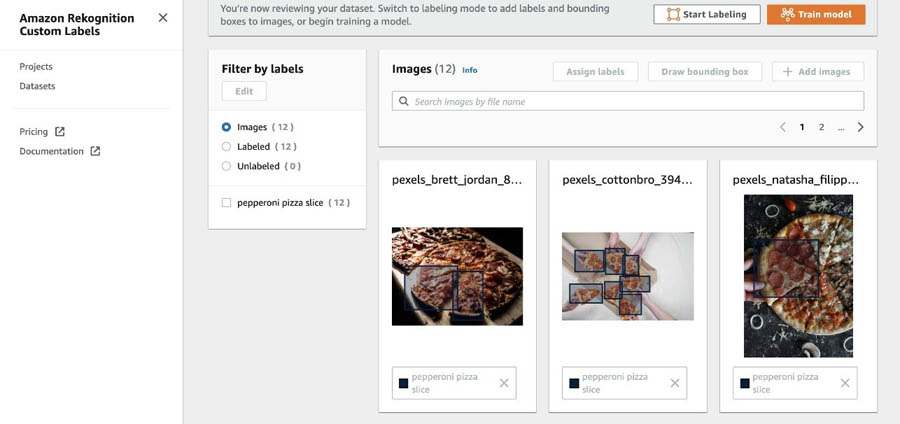Jump to page 2 of the images

click(x=821, y=127)
